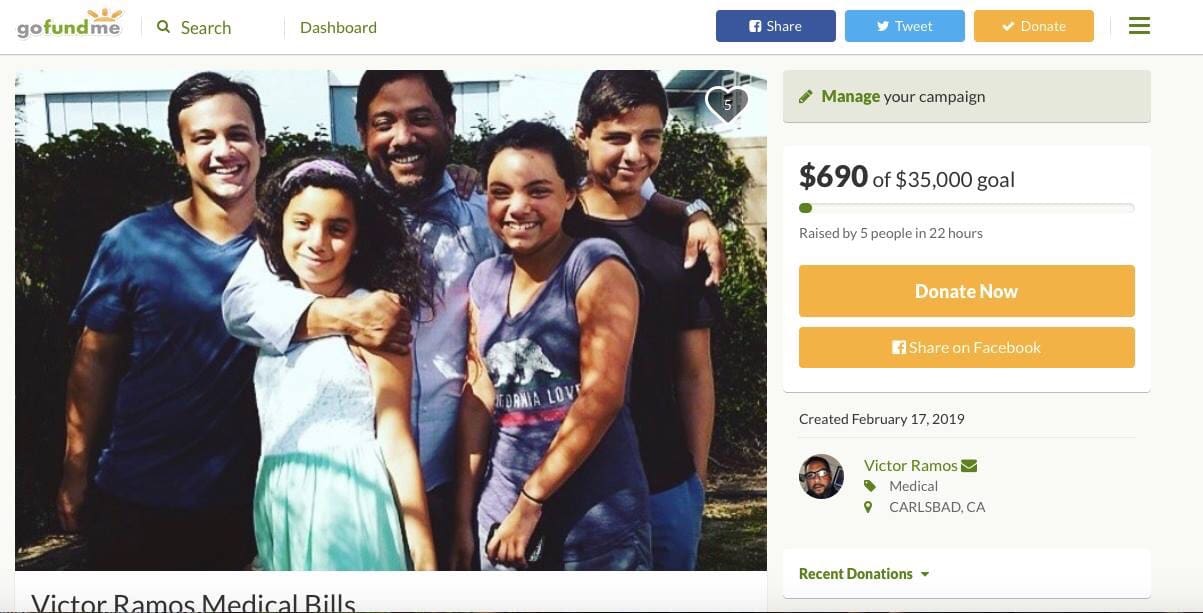Click the search magnifier icon
Viewport: 1203px width, 613px height.
[164, 27]
